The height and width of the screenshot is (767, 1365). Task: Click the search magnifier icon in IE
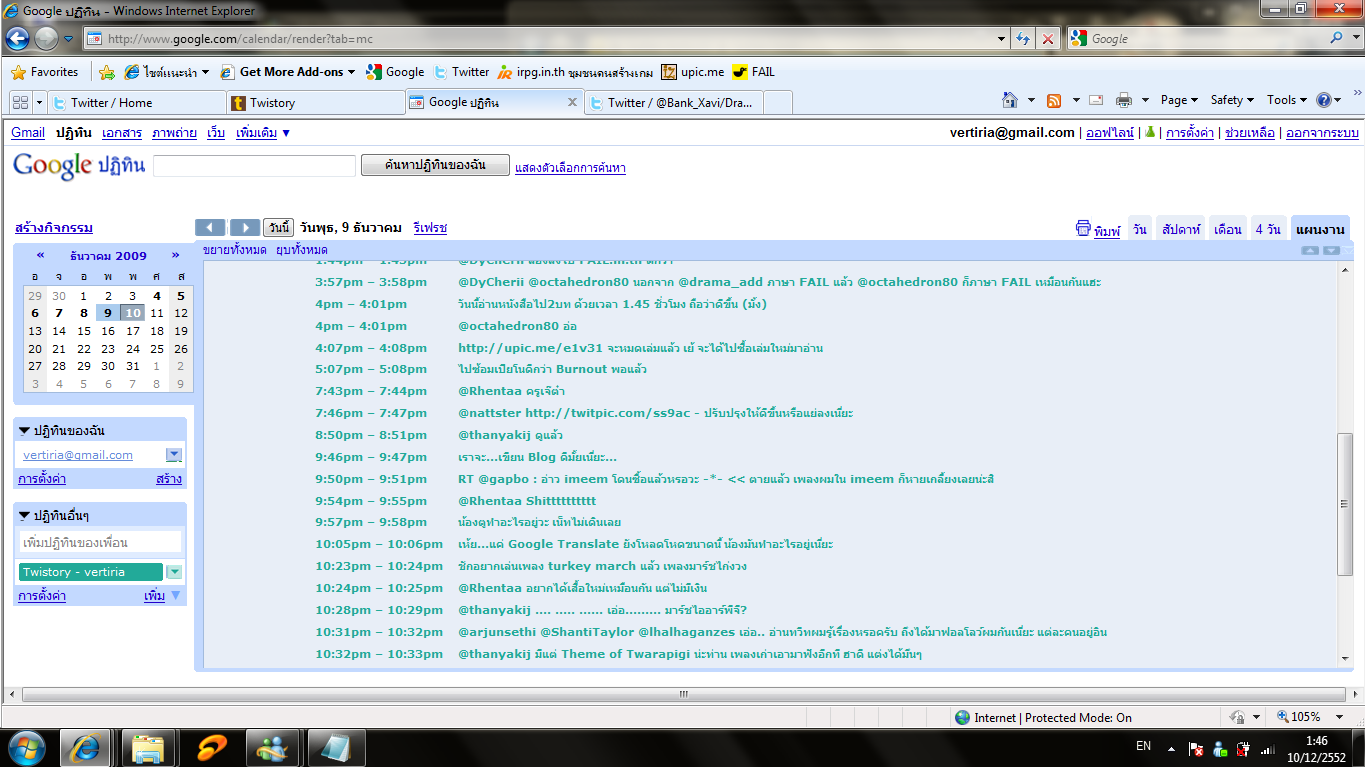(x=1337, y=38)
